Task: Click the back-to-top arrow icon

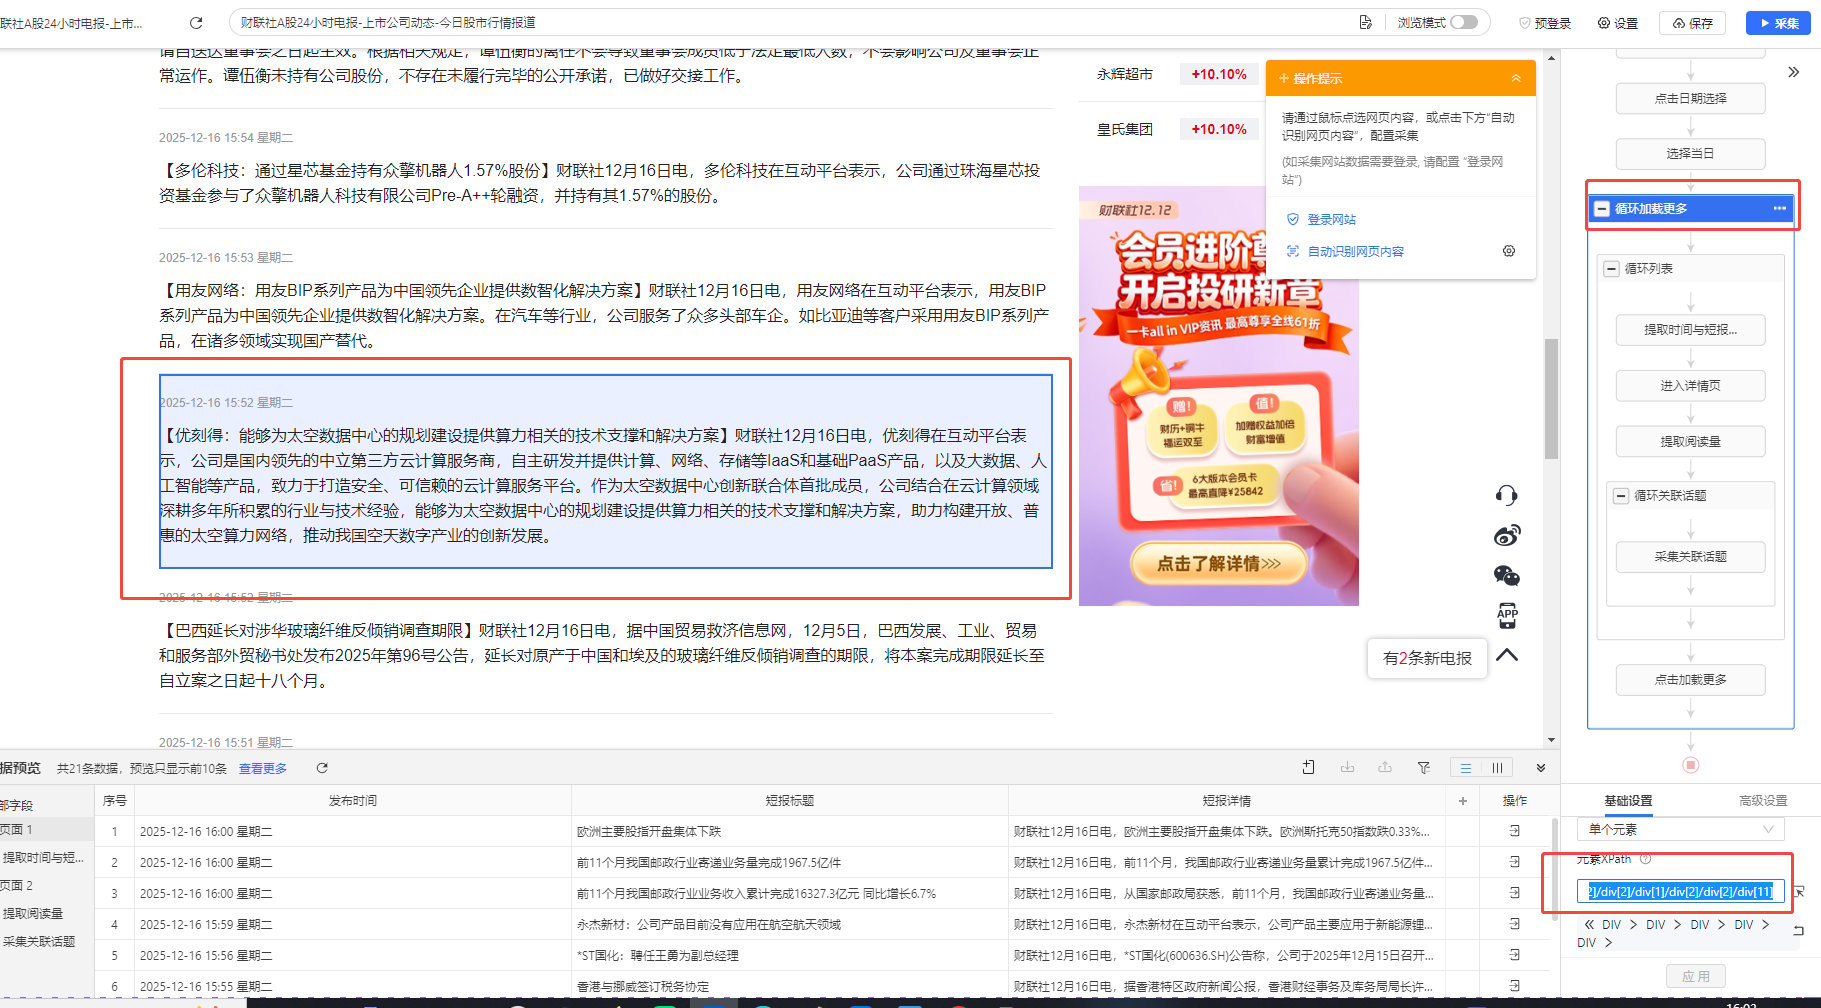Action: (1507, 655)
